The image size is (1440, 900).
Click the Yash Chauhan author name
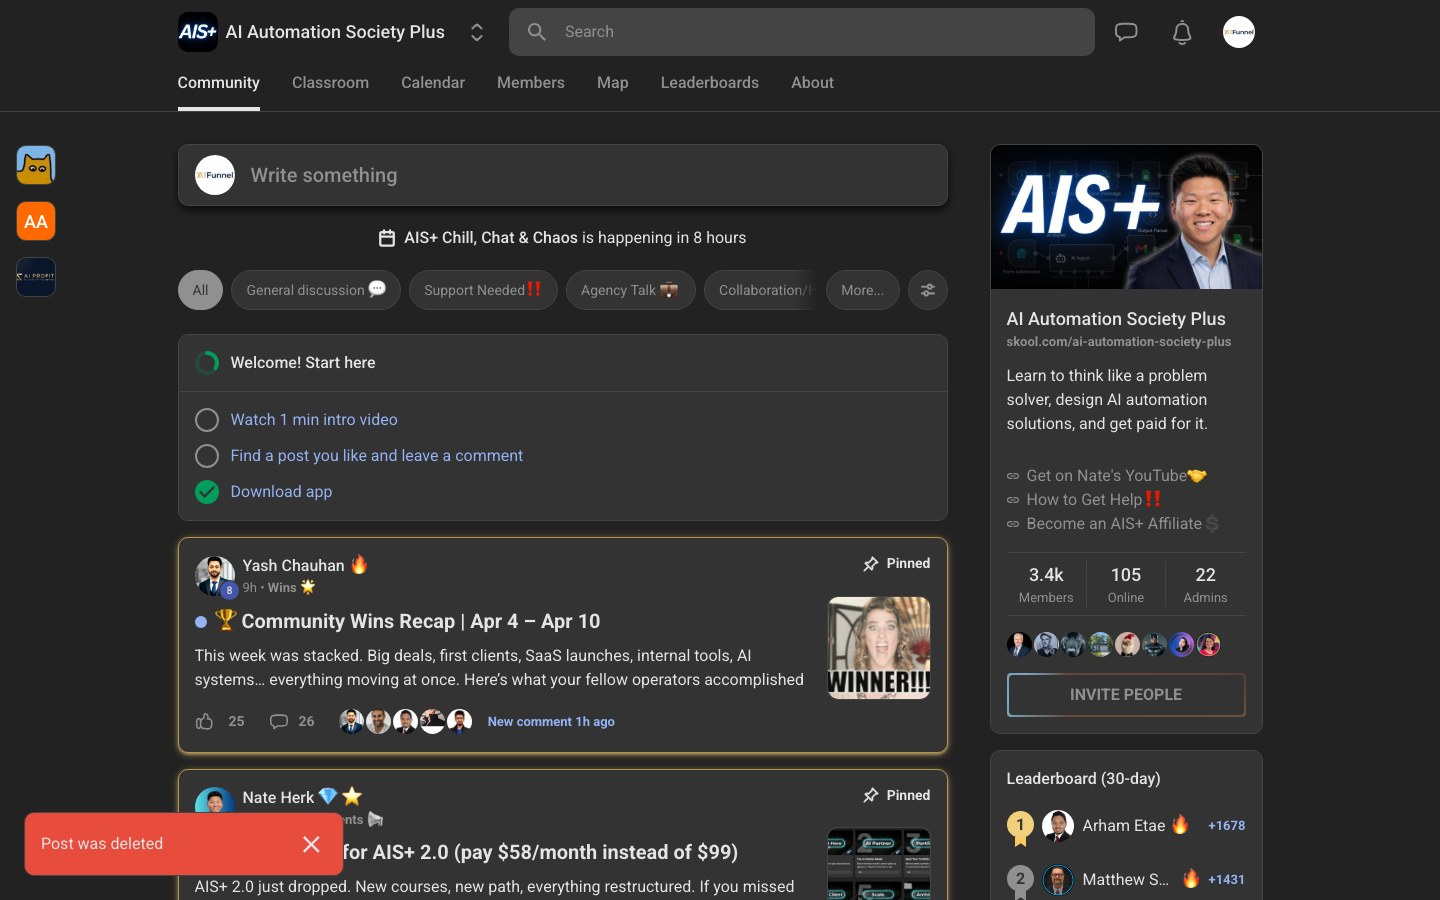point(293,566)
